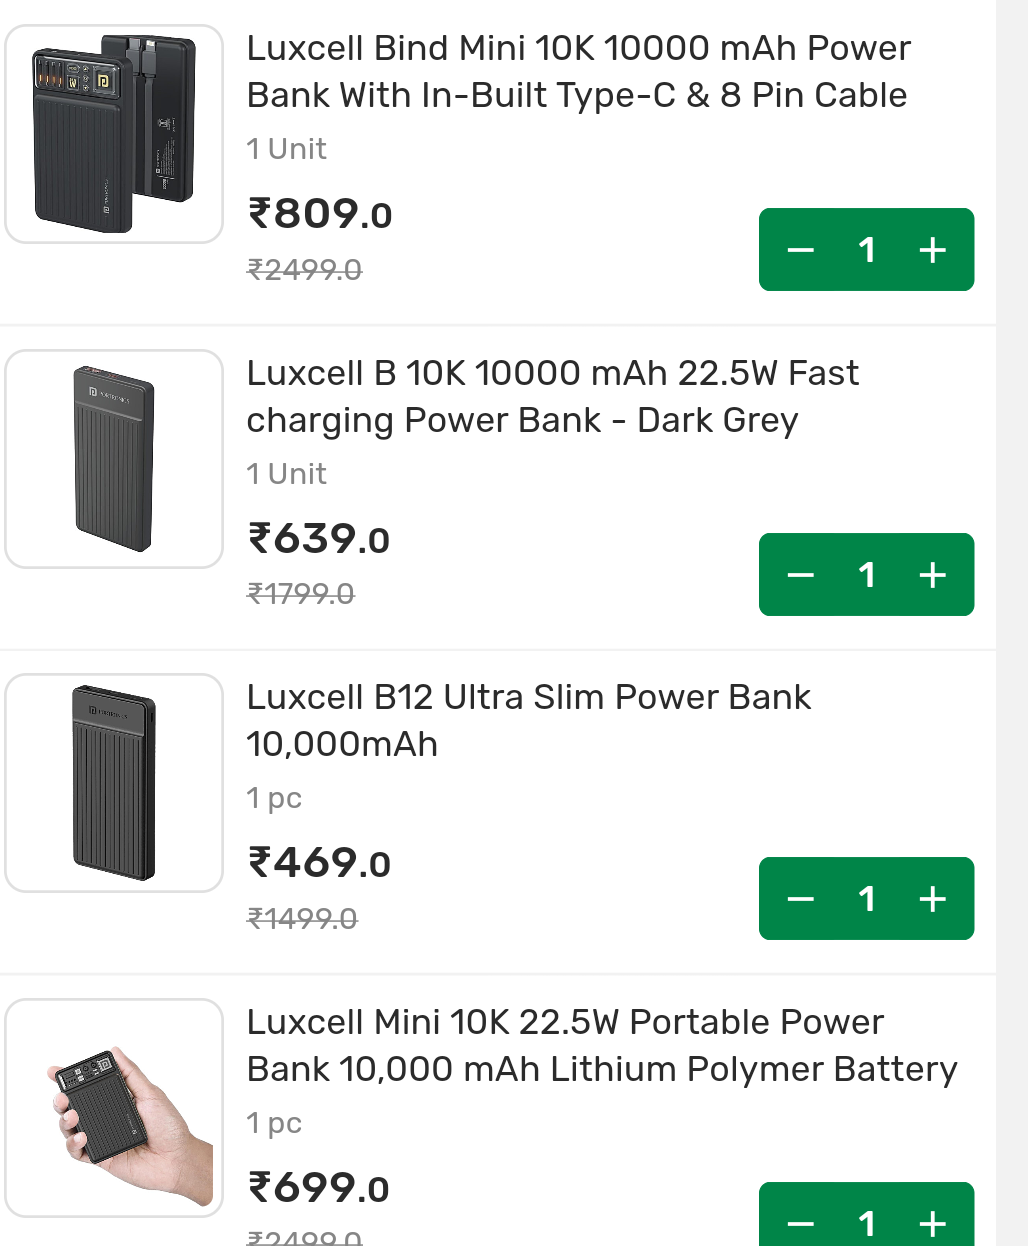Click the ₹639.0 price of Luxcell B 10K
Image resolution: width=1028 pixels, height=1246 pixels.
tap(316, 539)
